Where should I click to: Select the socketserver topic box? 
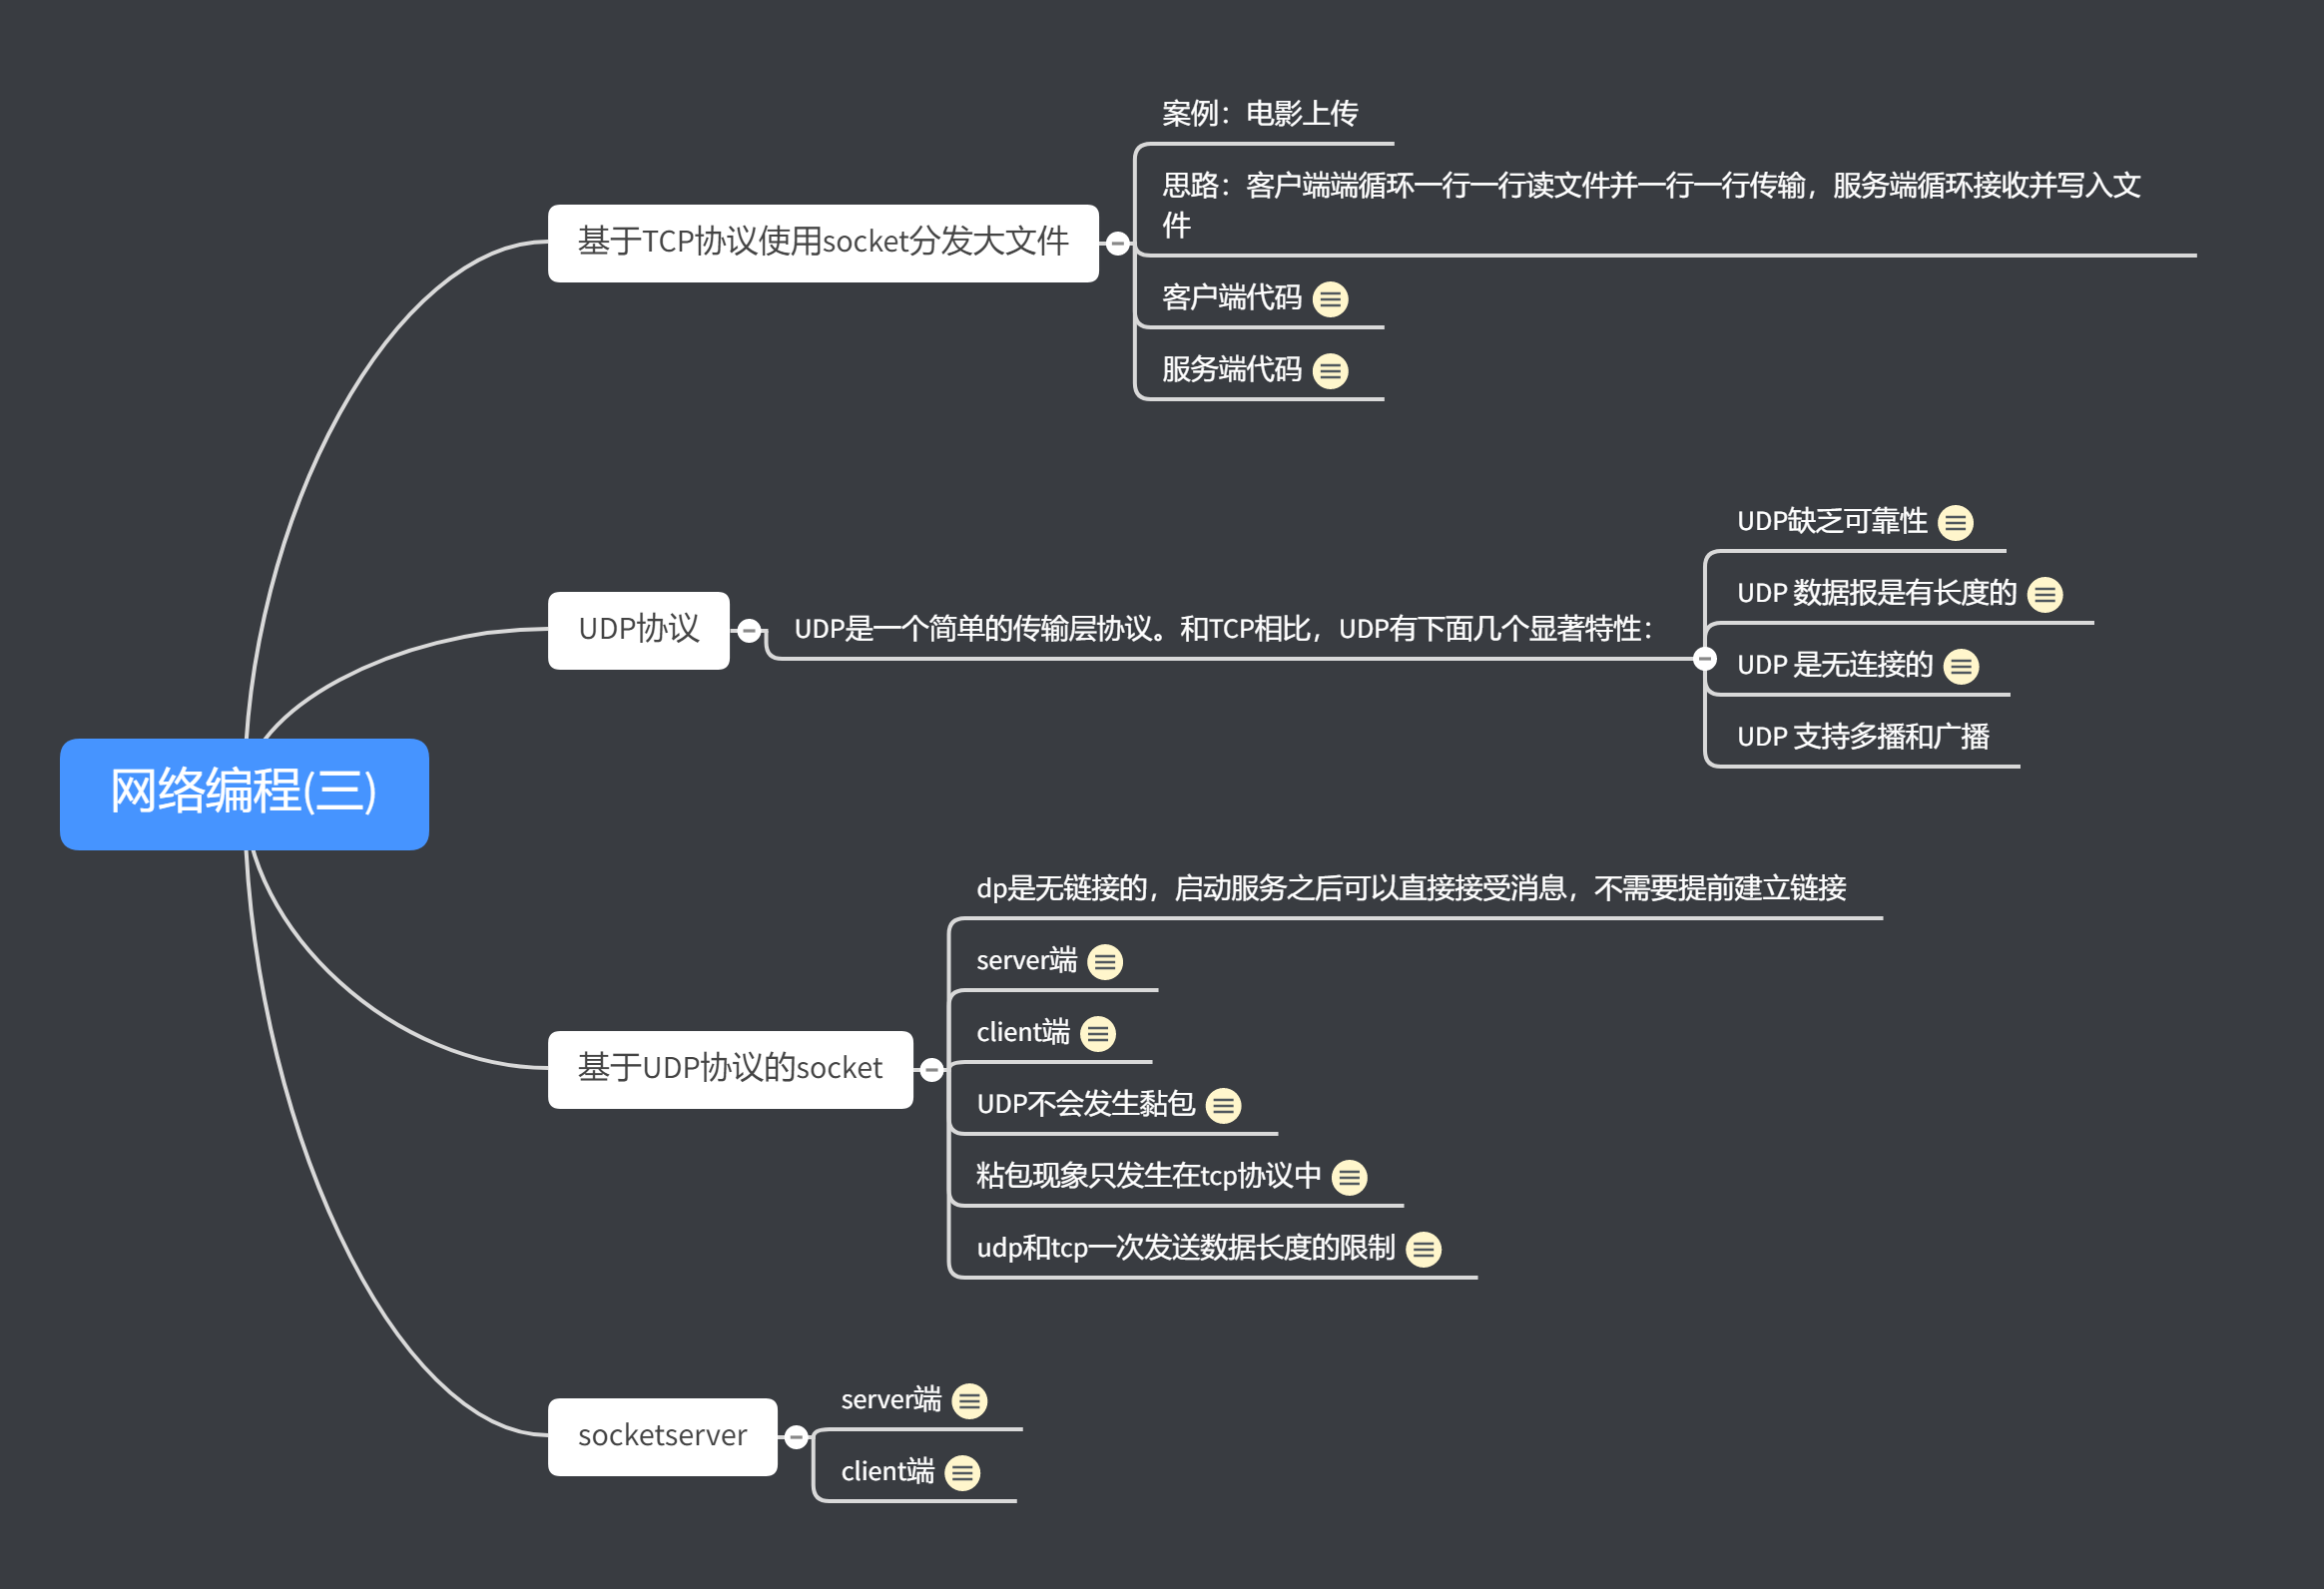[x=662, y=1436]
